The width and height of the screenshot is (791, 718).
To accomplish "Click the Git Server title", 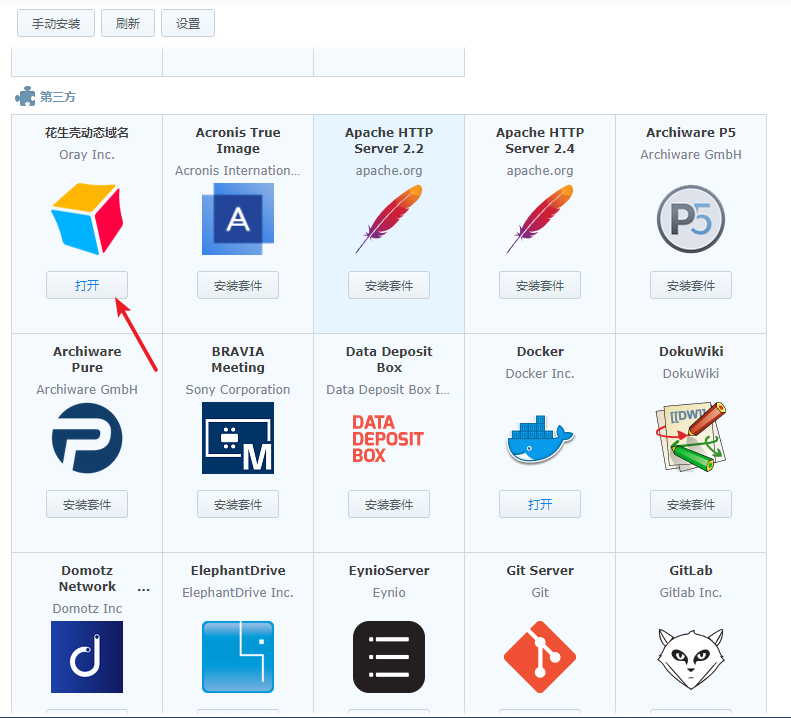I will pyautogui.click(x=540, y=570).
